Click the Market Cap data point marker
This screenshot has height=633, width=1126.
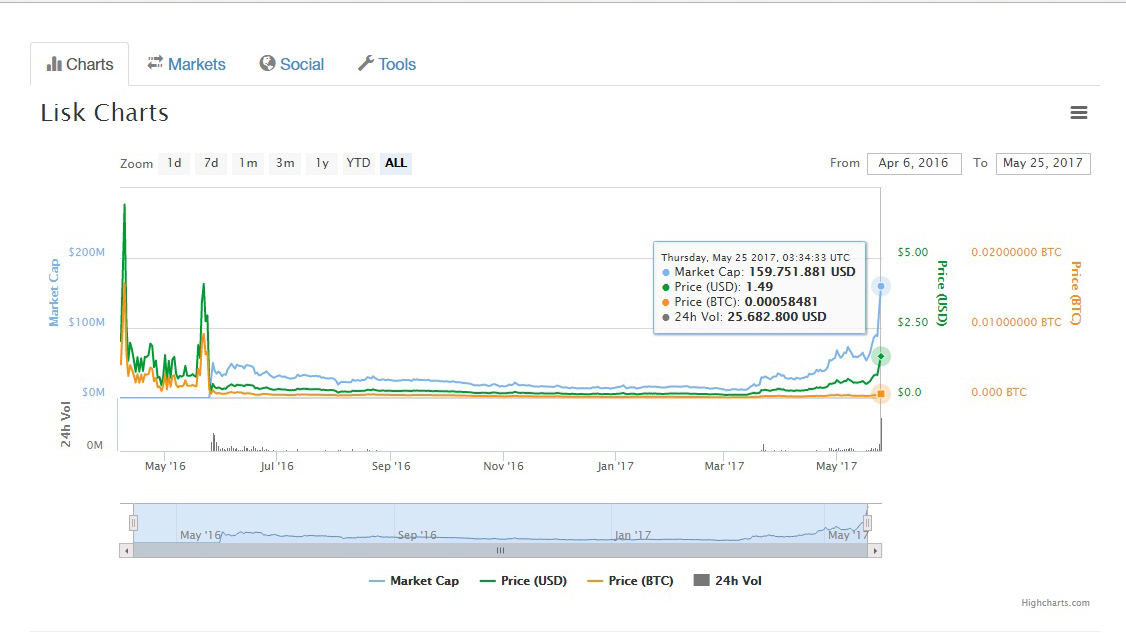(x=881, y=287)
